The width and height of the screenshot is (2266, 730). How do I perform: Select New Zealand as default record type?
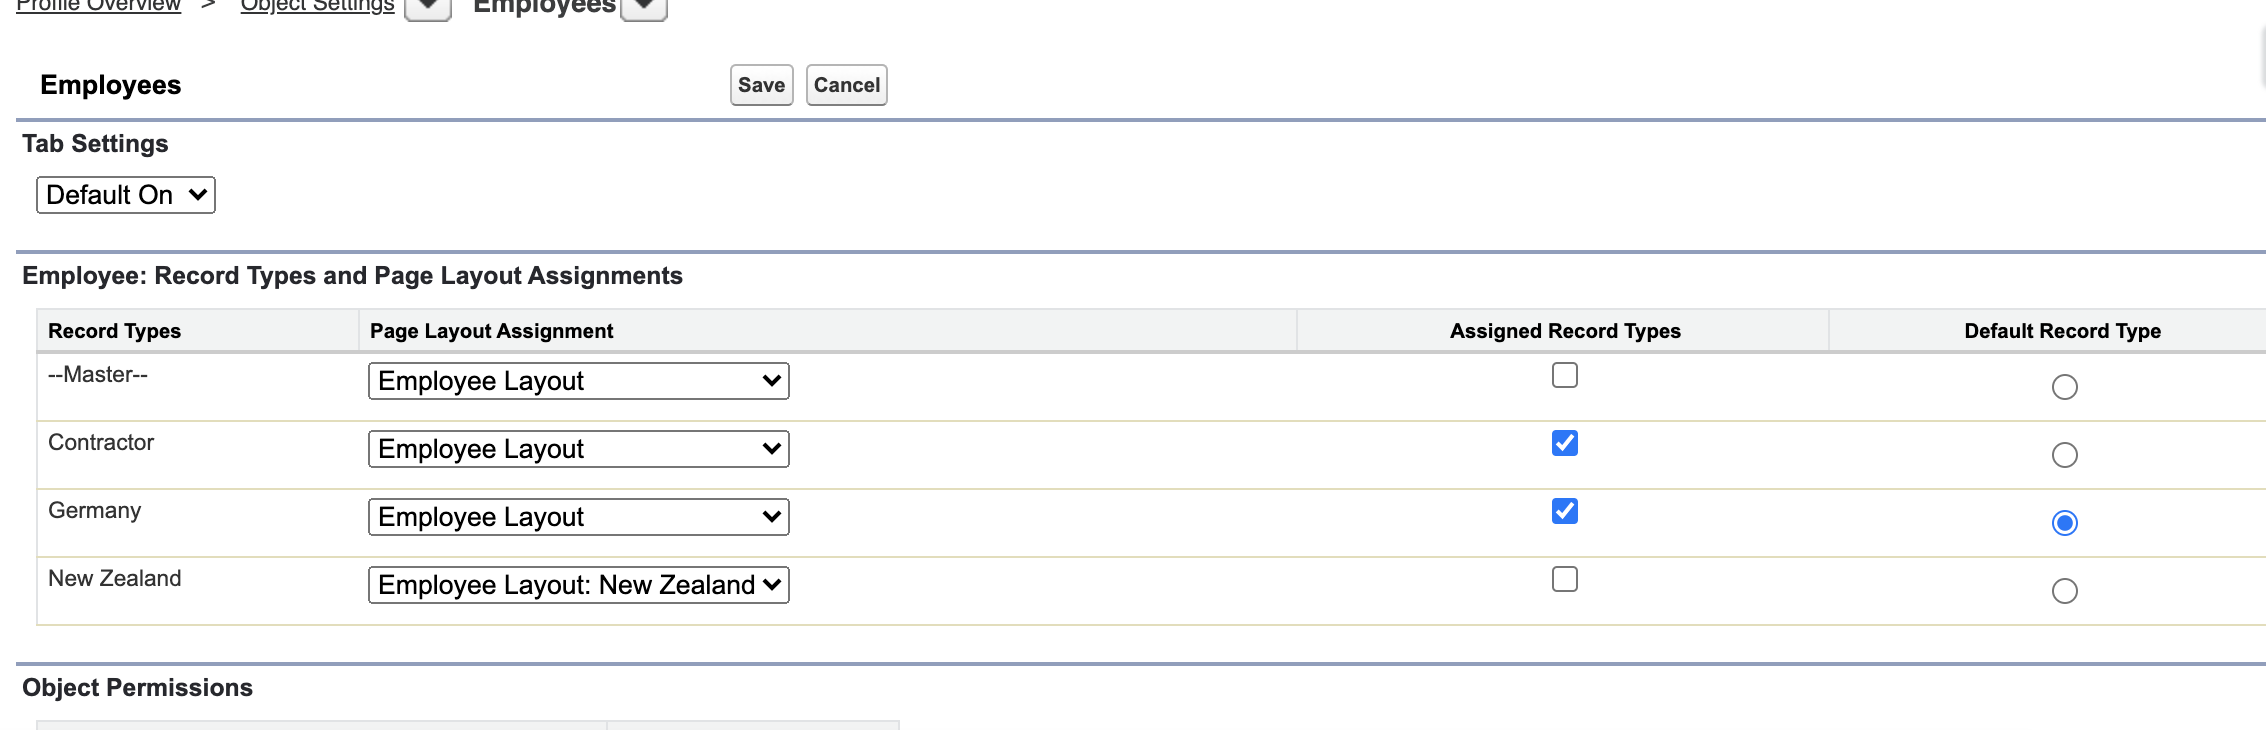click(x=2064, y=591)
